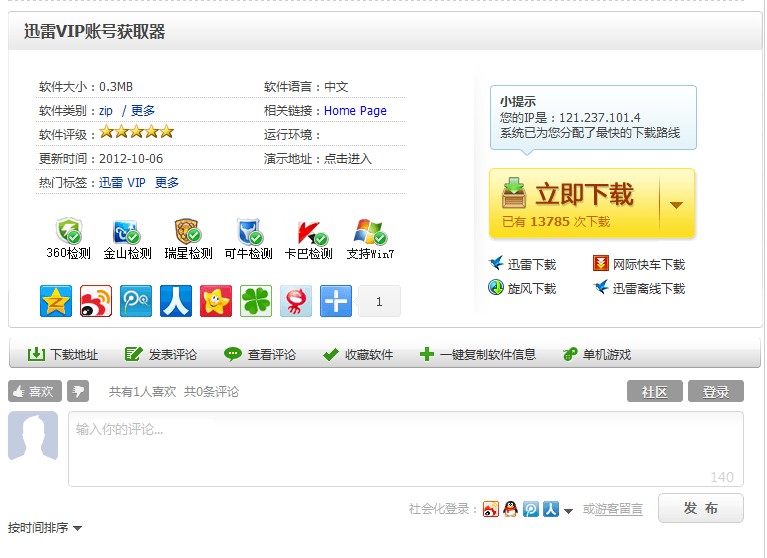Expand more social login options arrow
This screenshot has height=558, width=767.
point(568,511)
